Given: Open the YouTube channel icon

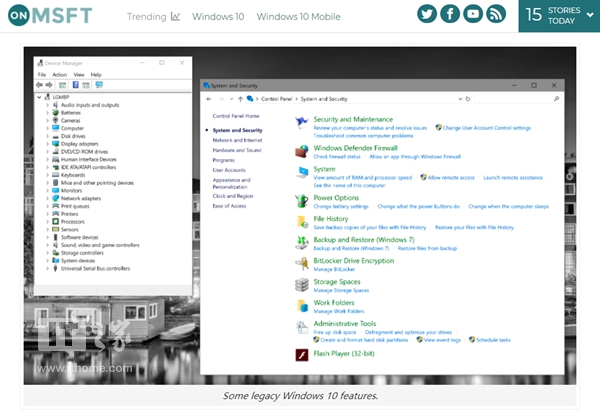Looking at the screenshot, I should 475,15.
